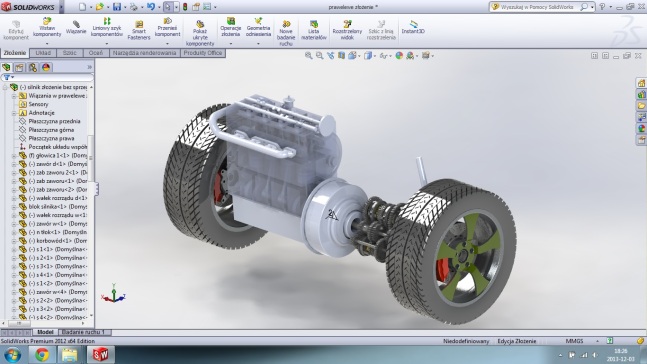Expand the głowica 1<1> component
The width and height of the screenshot is (647, 364).
coord(14,156)
